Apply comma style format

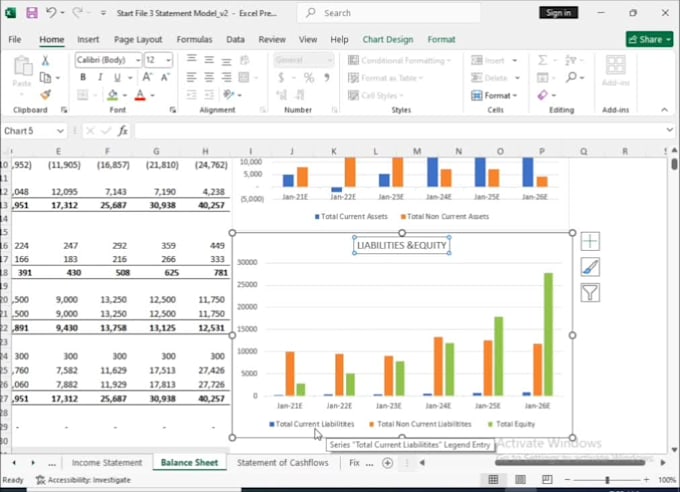327,78
